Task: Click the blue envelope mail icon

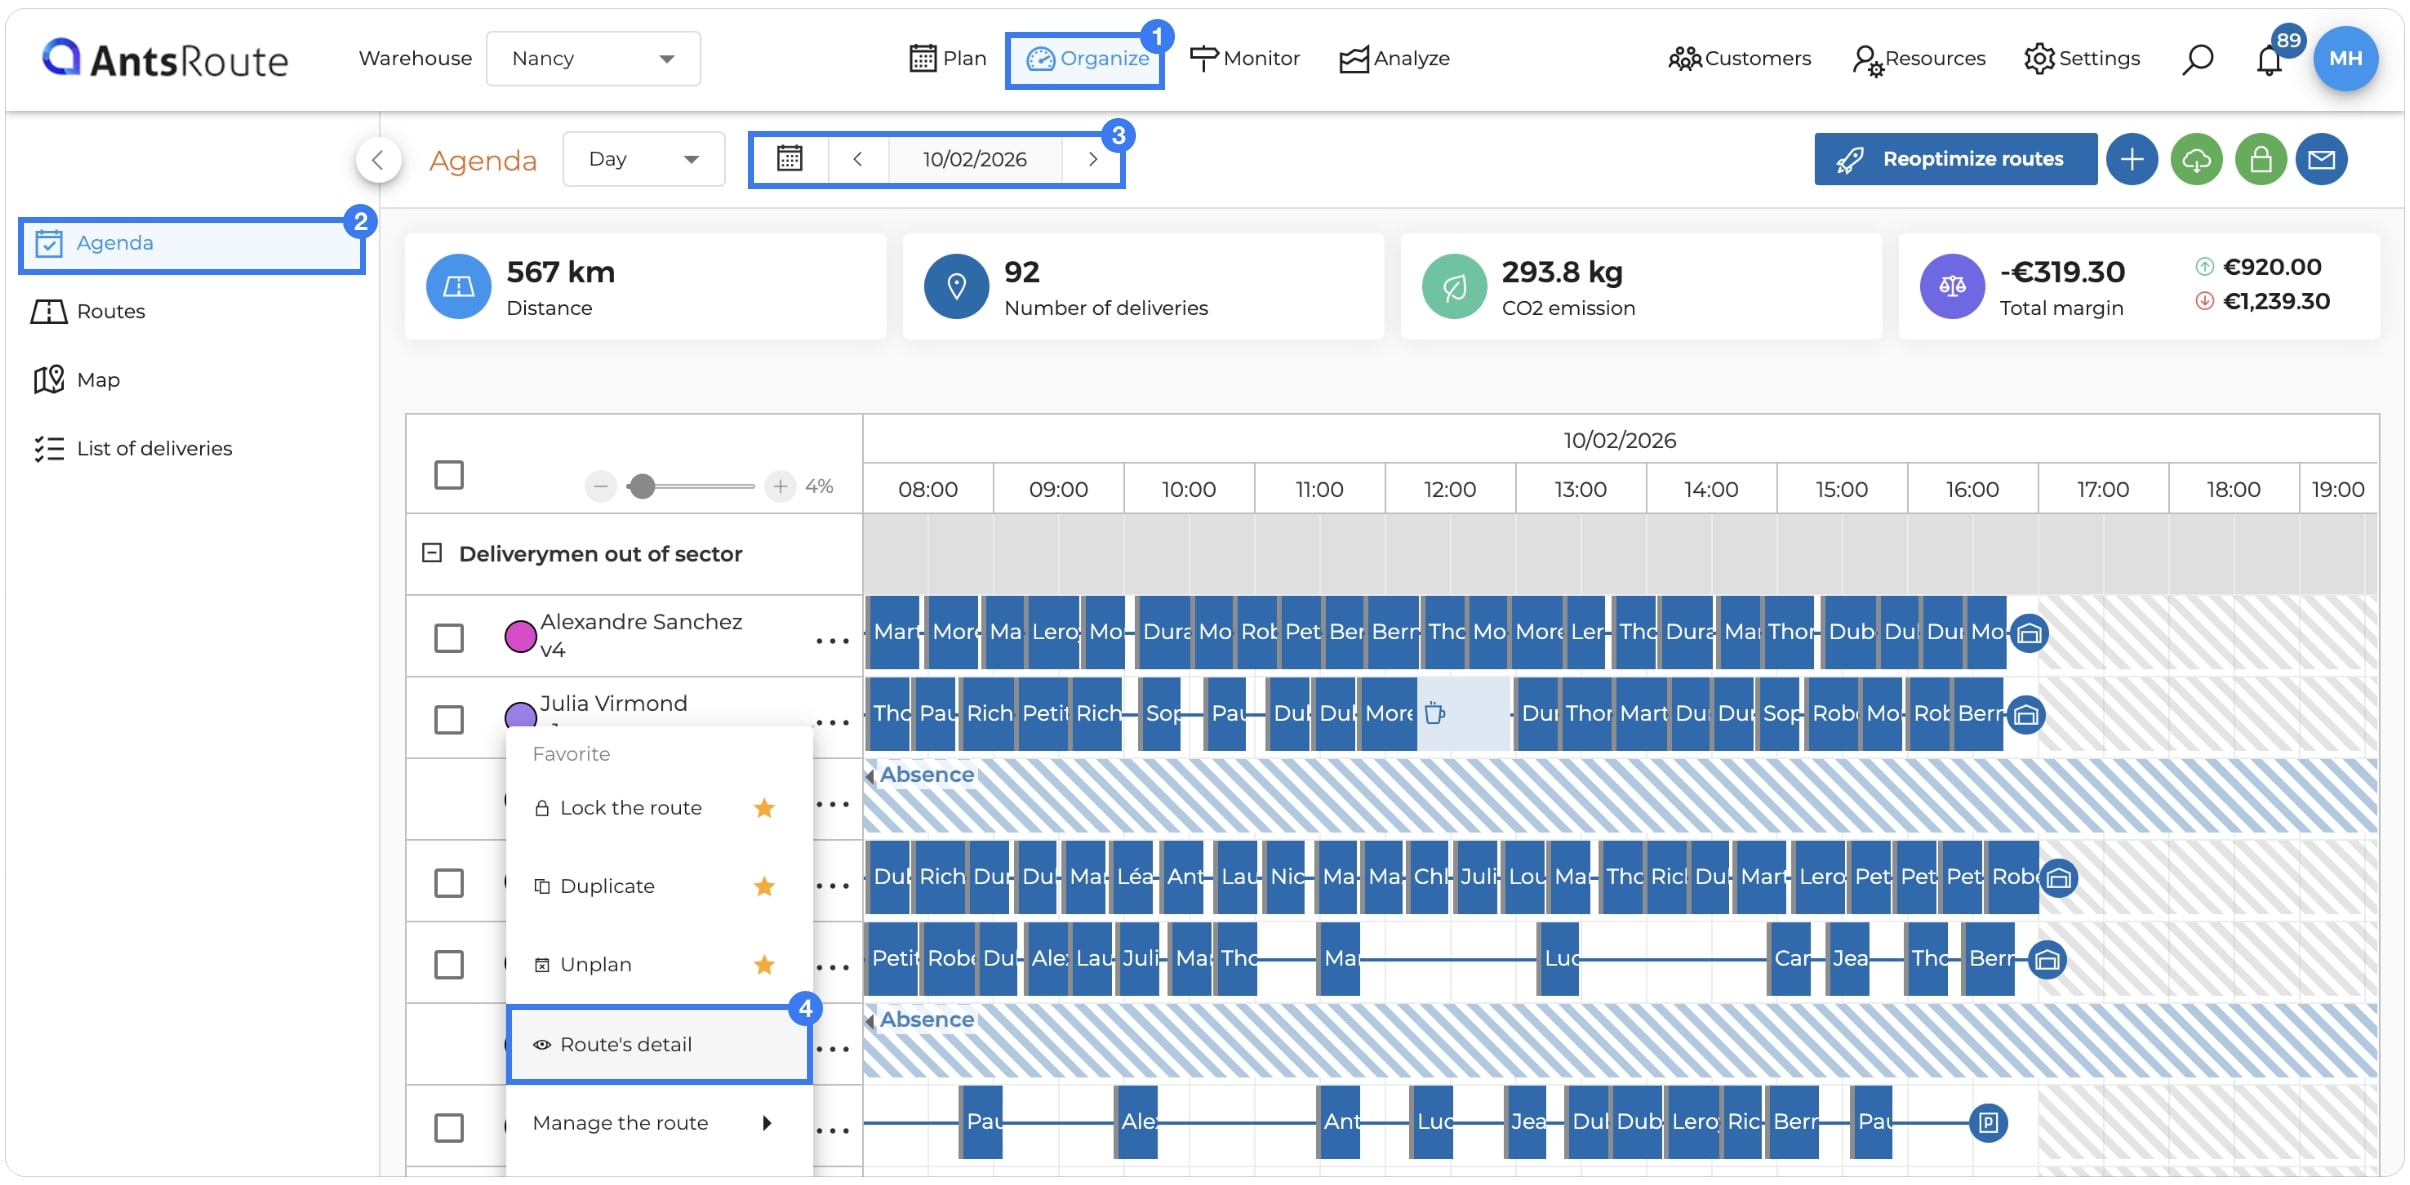Action: coord(2321,159)
